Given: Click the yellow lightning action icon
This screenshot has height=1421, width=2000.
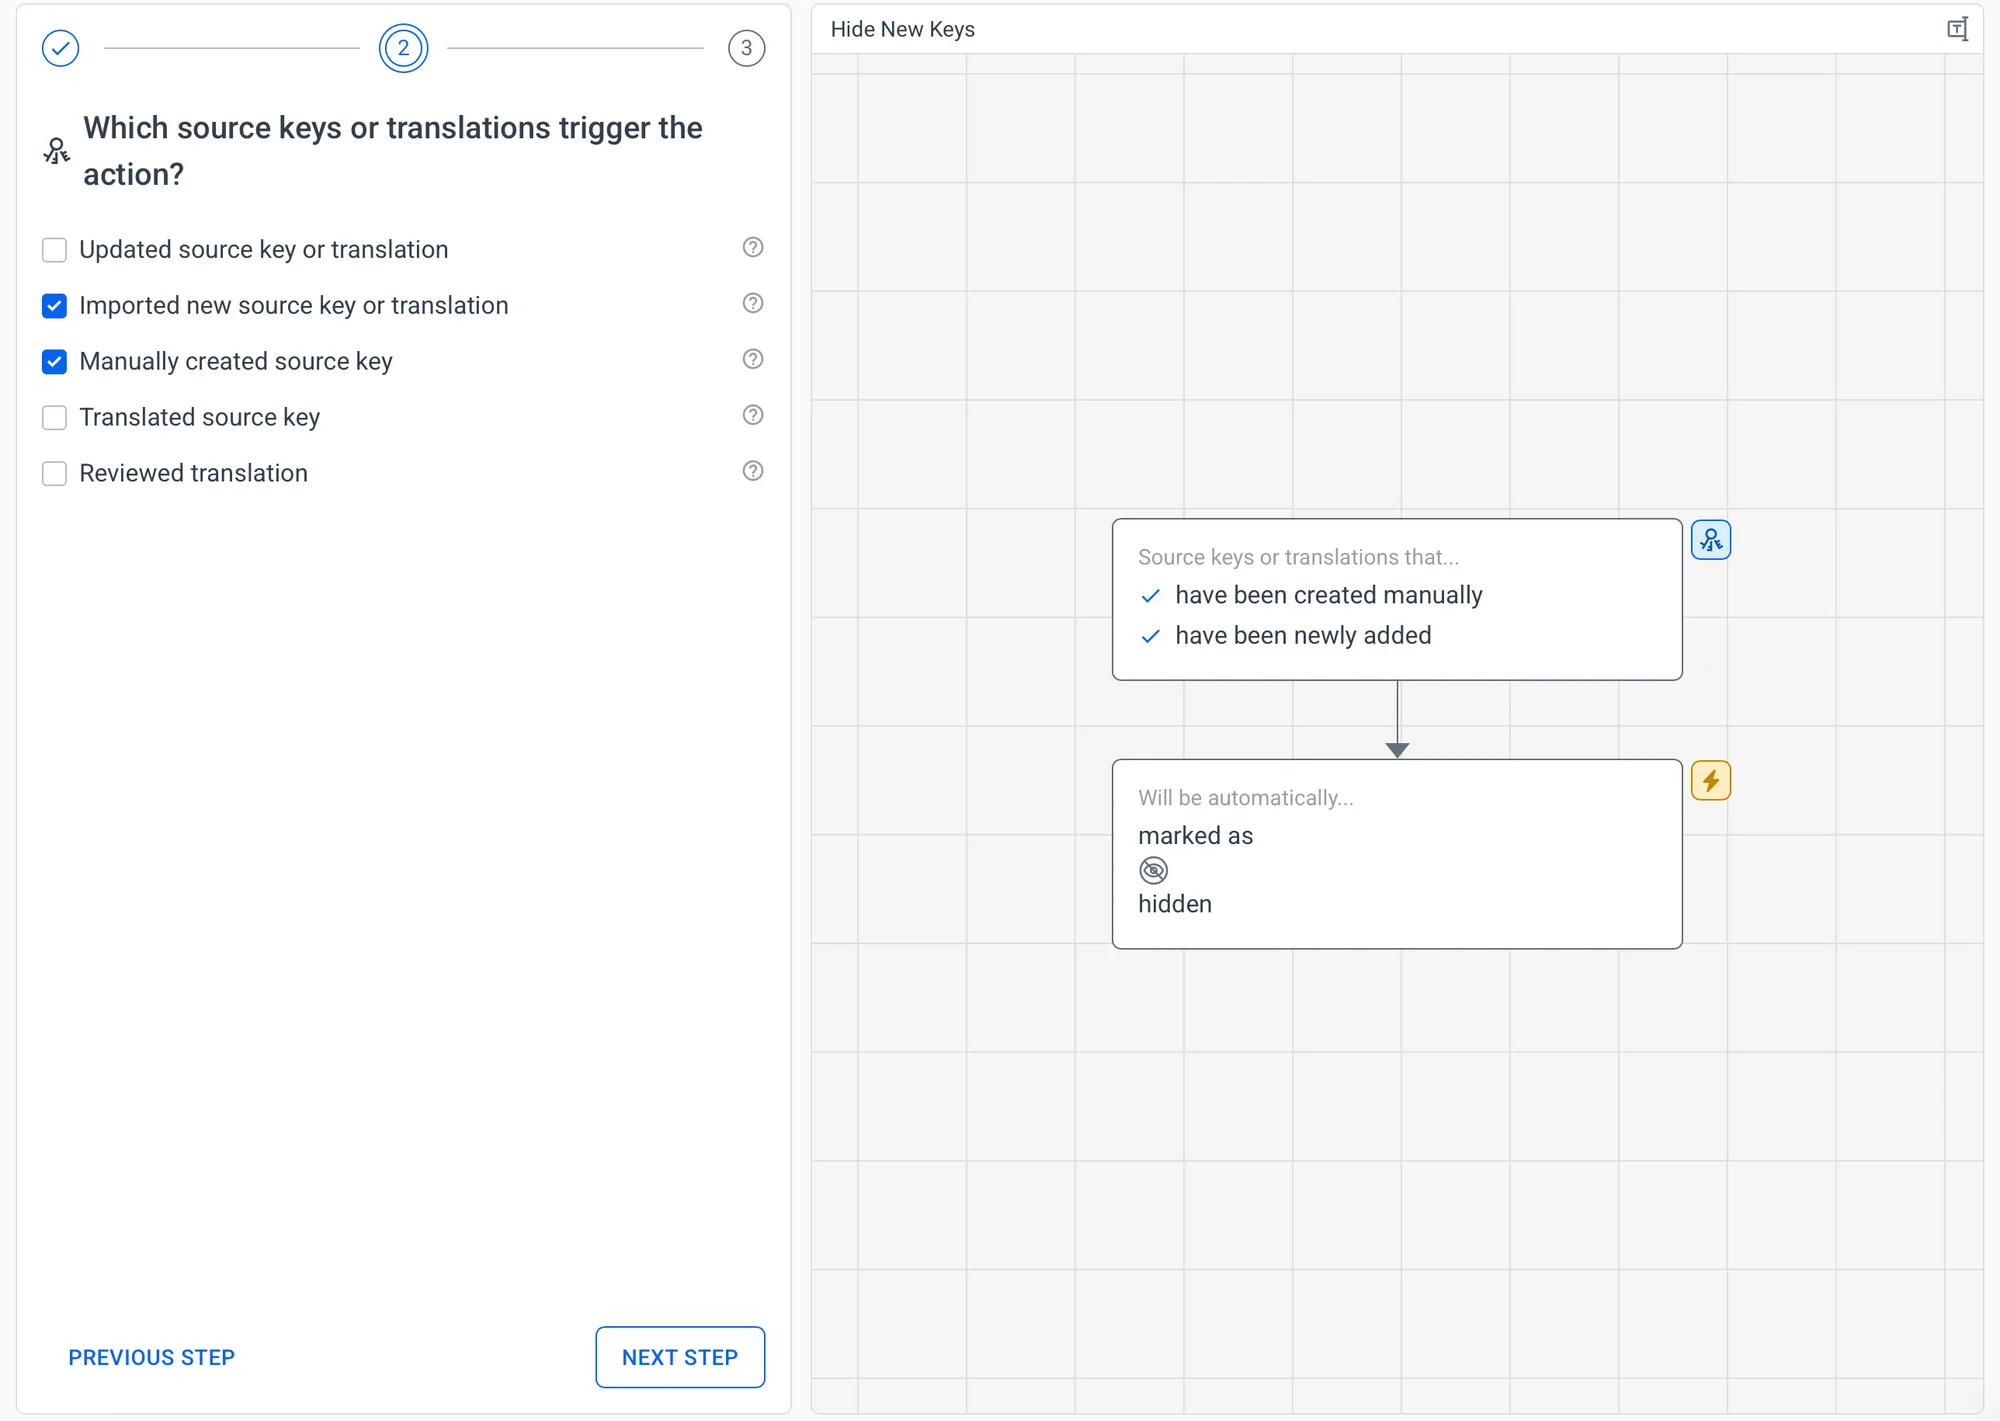Looking at the screenshot, I should click(x=1711, y=781).
